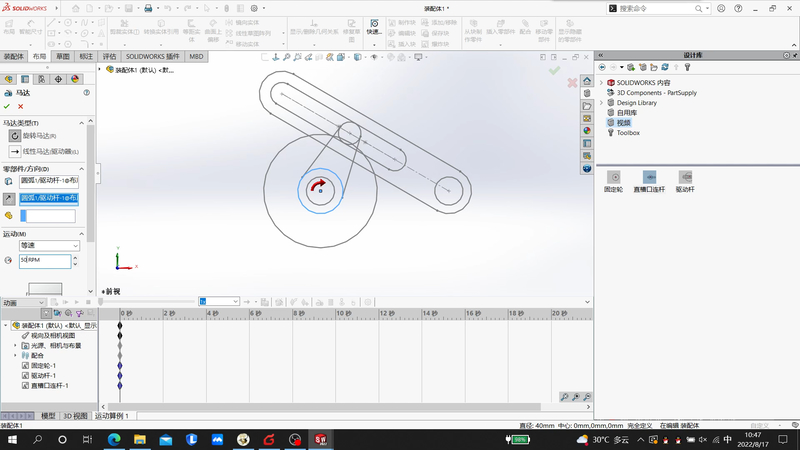Click the key point on 驱动杆-1 row
This screenshot has width=800, height=450.
[x=120, y=376]
